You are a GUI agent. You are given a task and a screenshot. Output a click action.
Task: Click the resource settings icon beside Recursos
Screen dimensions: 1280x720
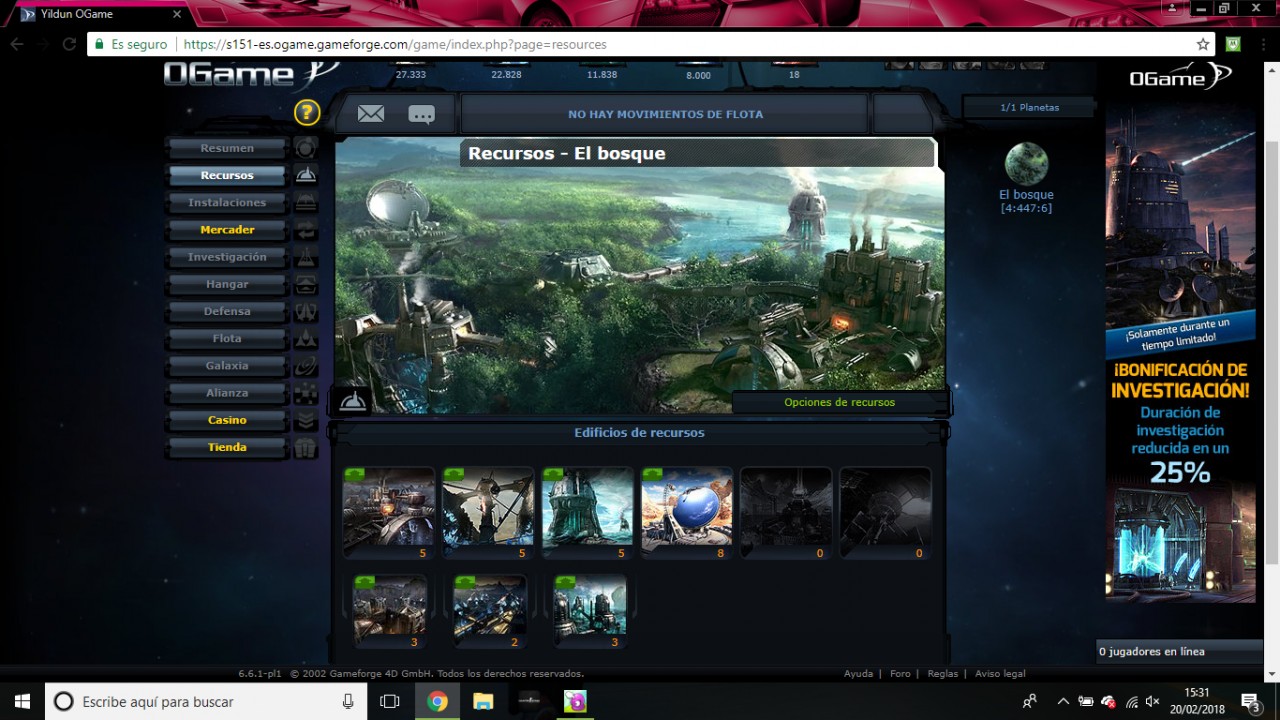(306, 175)
